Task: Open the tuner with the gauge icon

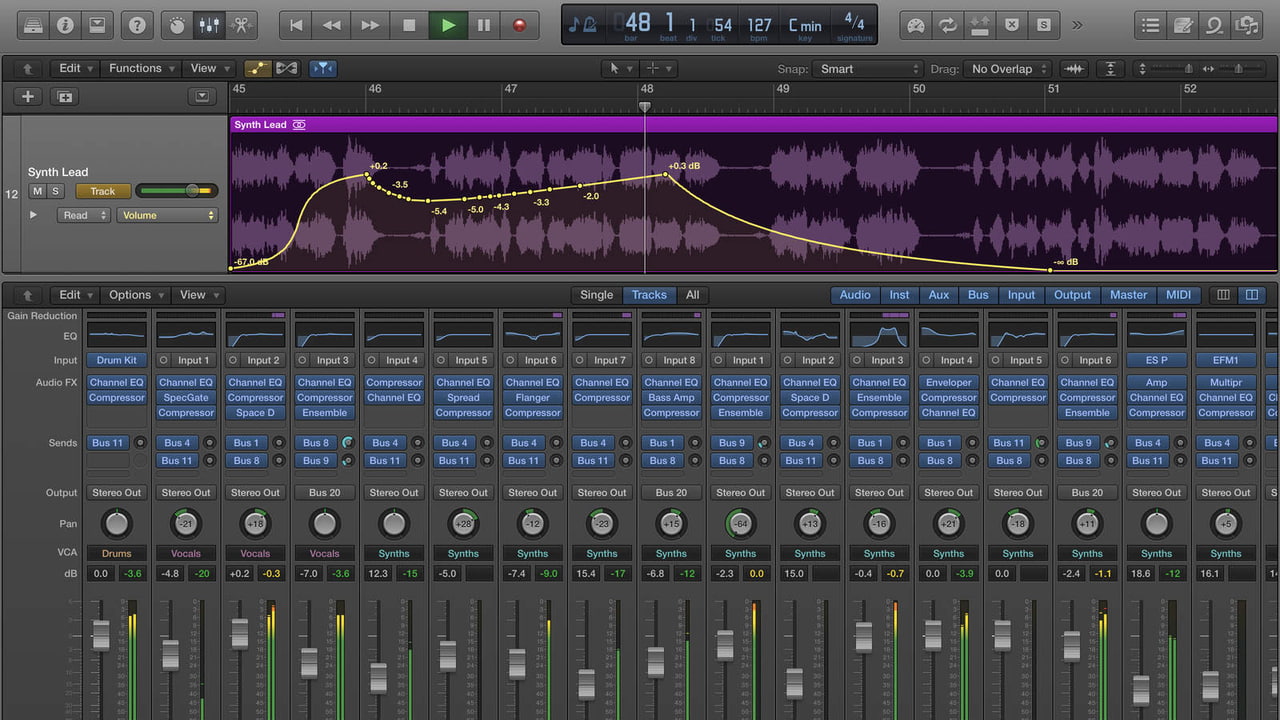Action: (x=916, y=25)
